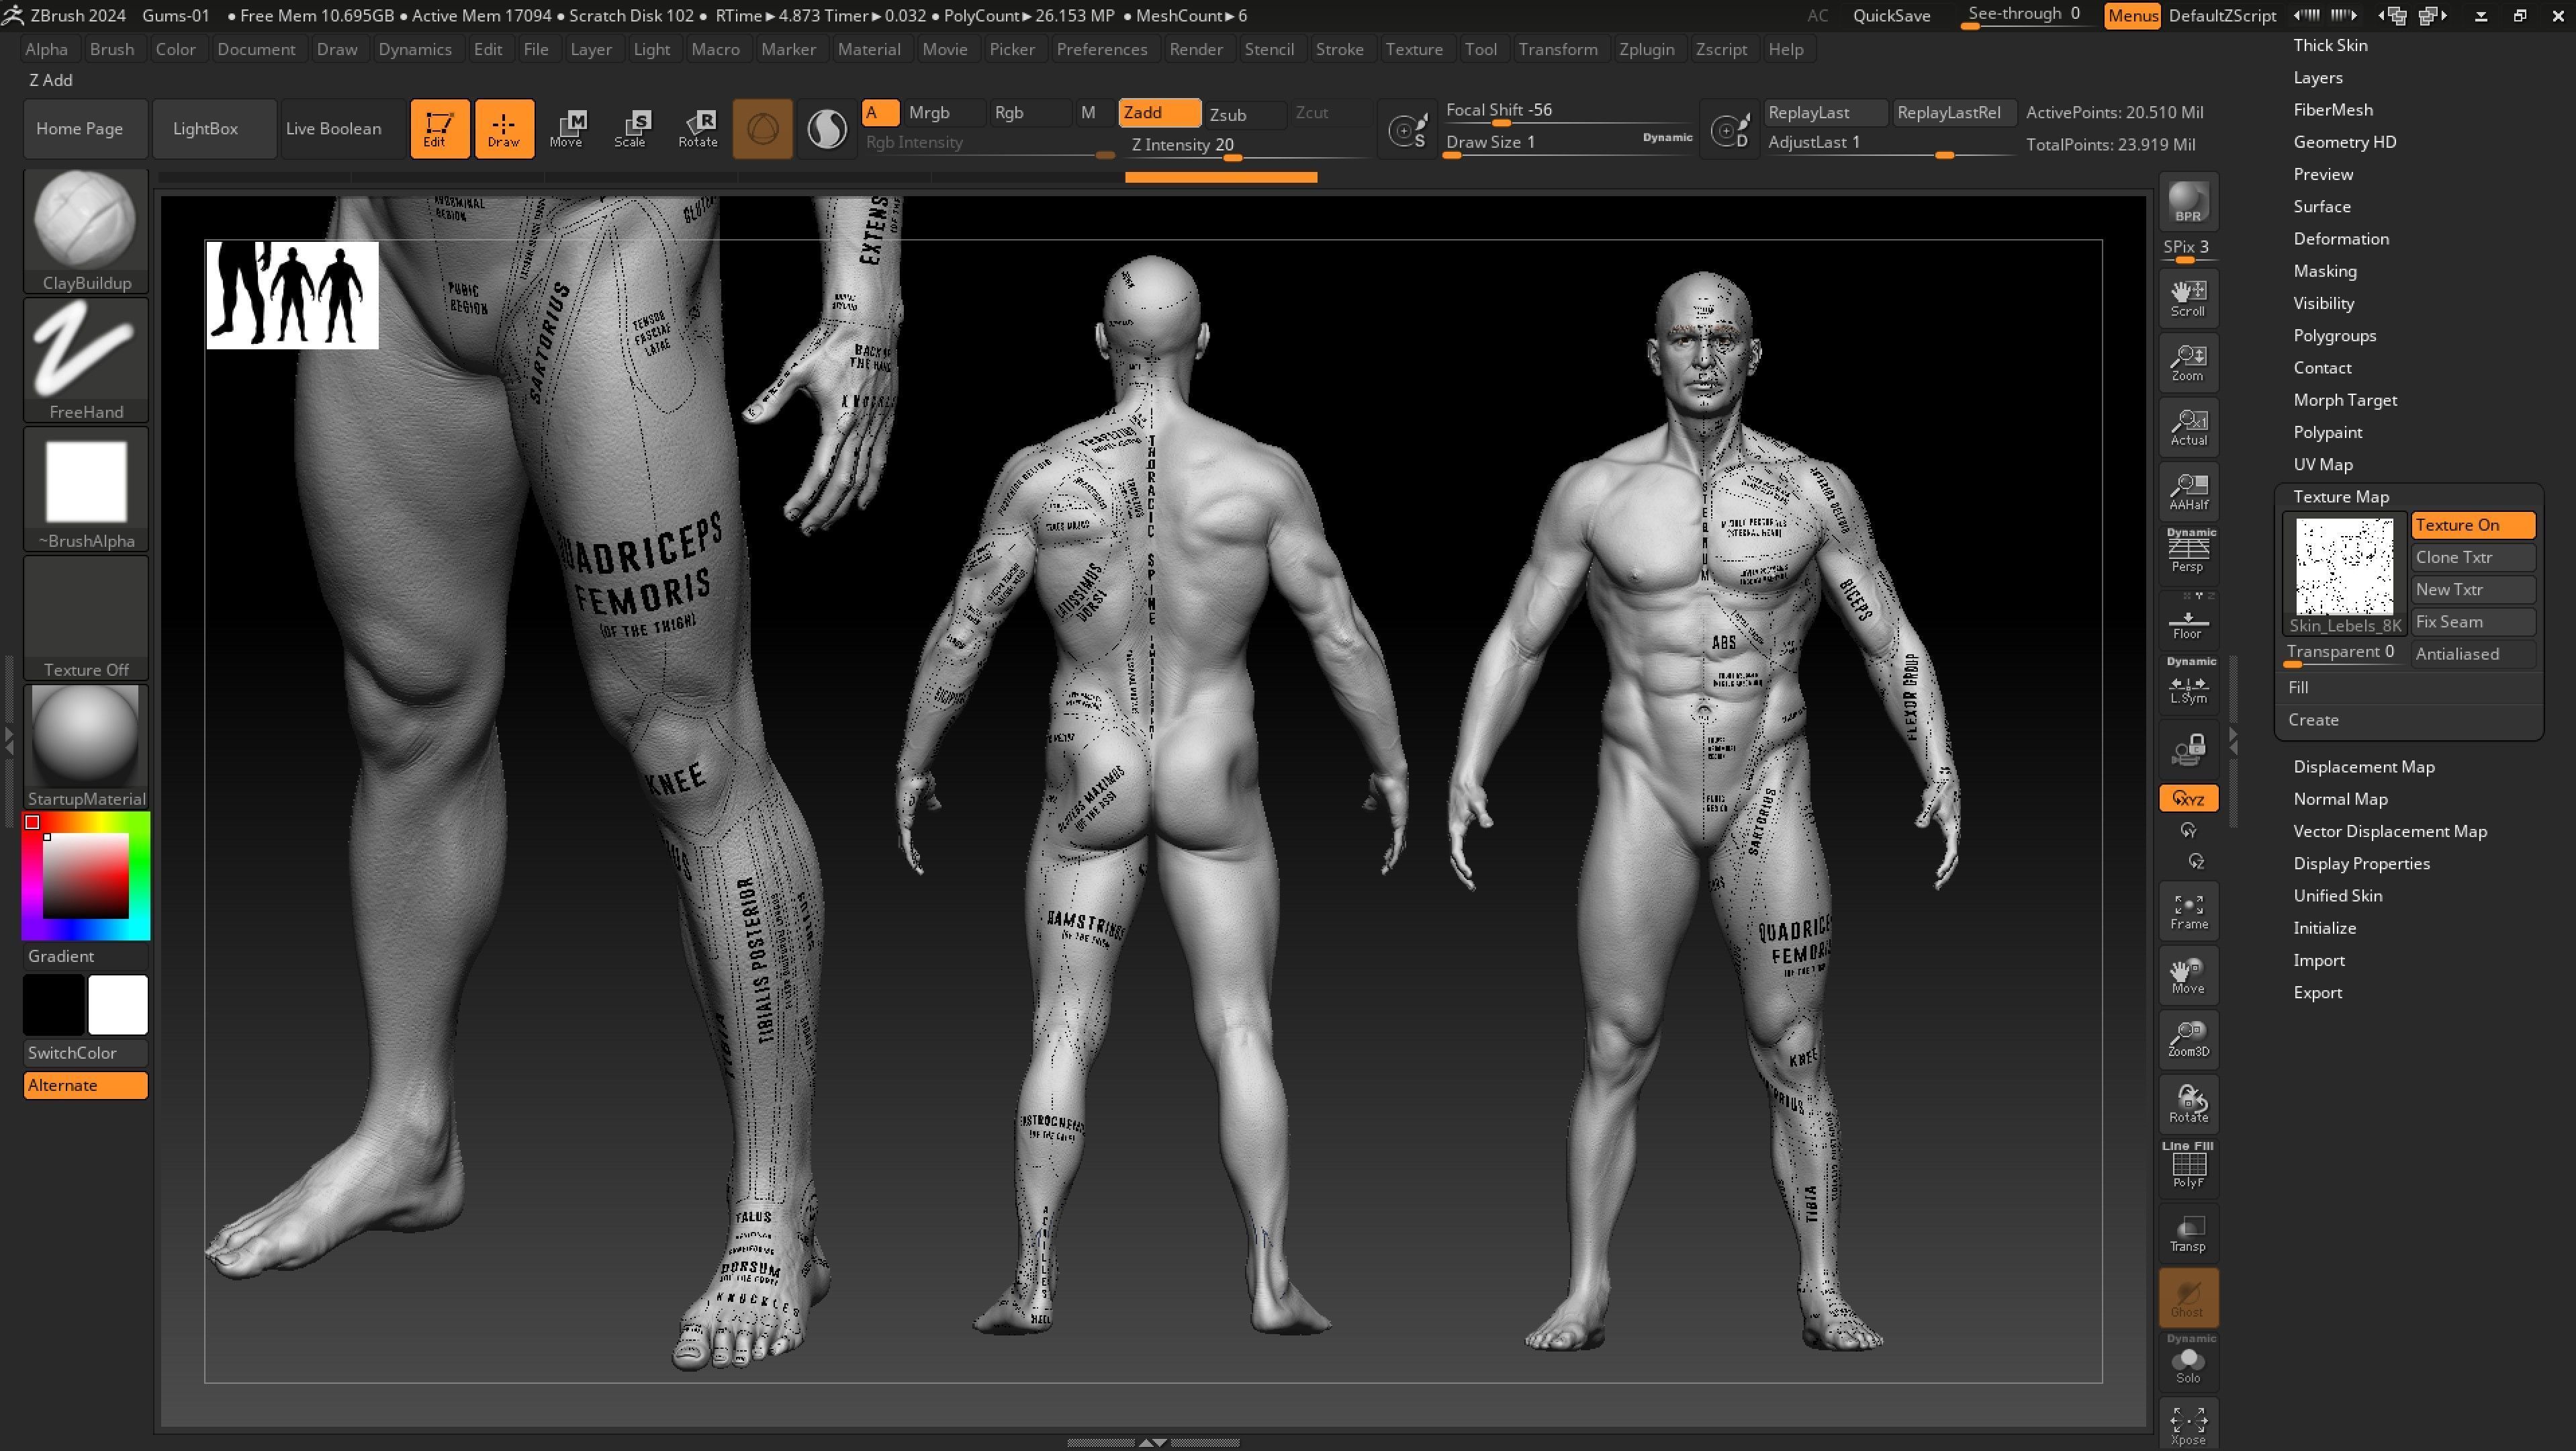
Task: Expand the Normal Map subpalette
Action: coord(2340,799)
